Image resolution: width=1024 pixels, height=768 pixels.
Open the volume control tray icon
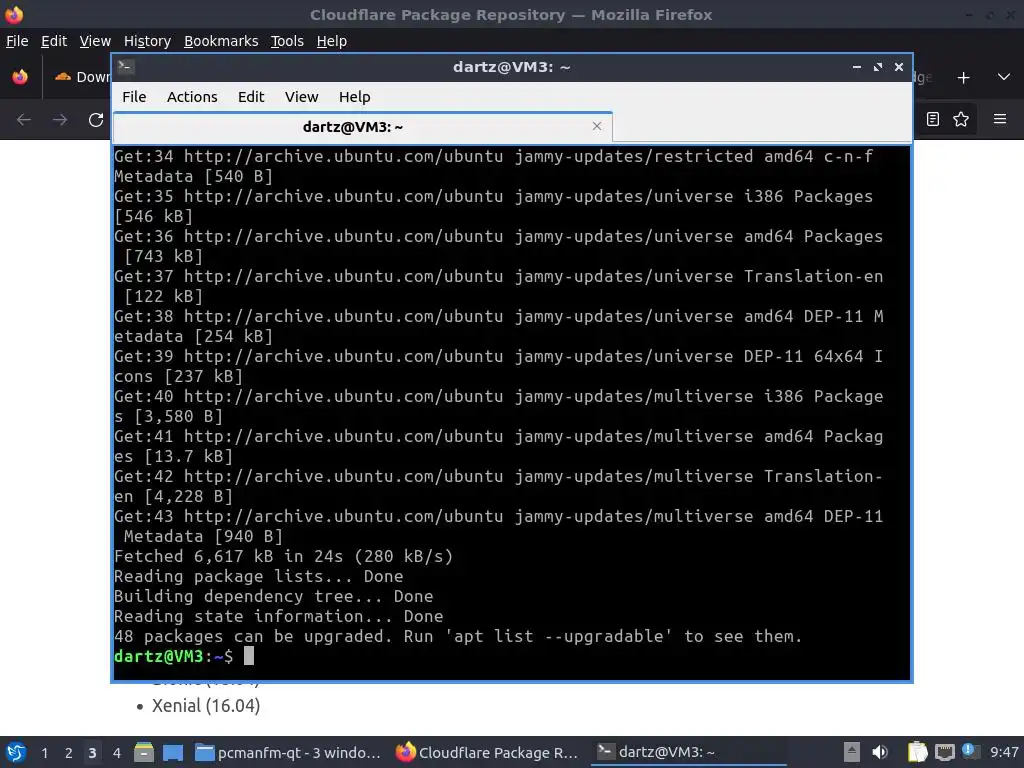tap(880, 752)
